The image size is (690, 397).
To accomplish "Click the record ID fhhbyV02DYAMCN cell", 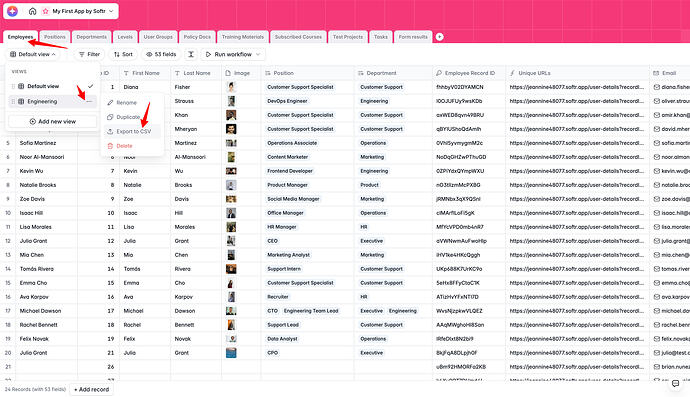I will (x=469, y=87).
